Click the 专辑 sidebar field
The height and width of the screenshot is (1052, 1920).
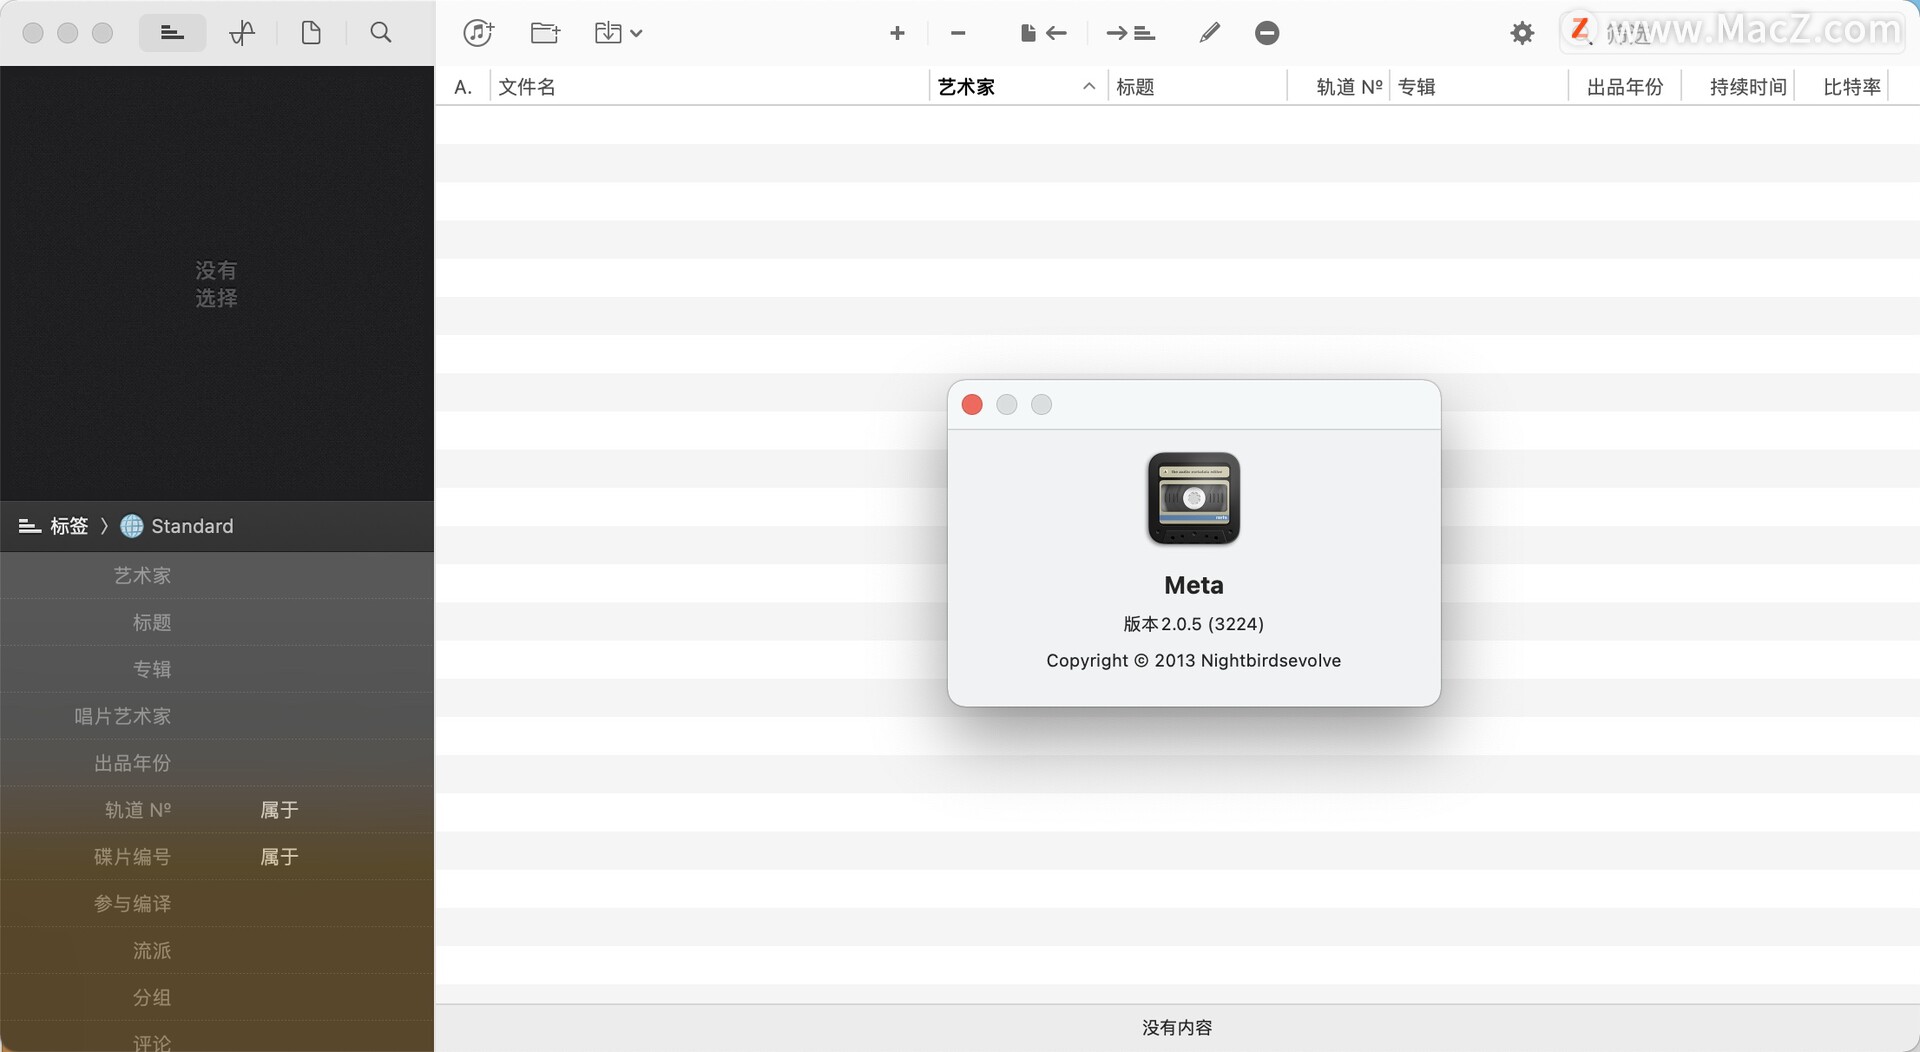tap(217, 670)
